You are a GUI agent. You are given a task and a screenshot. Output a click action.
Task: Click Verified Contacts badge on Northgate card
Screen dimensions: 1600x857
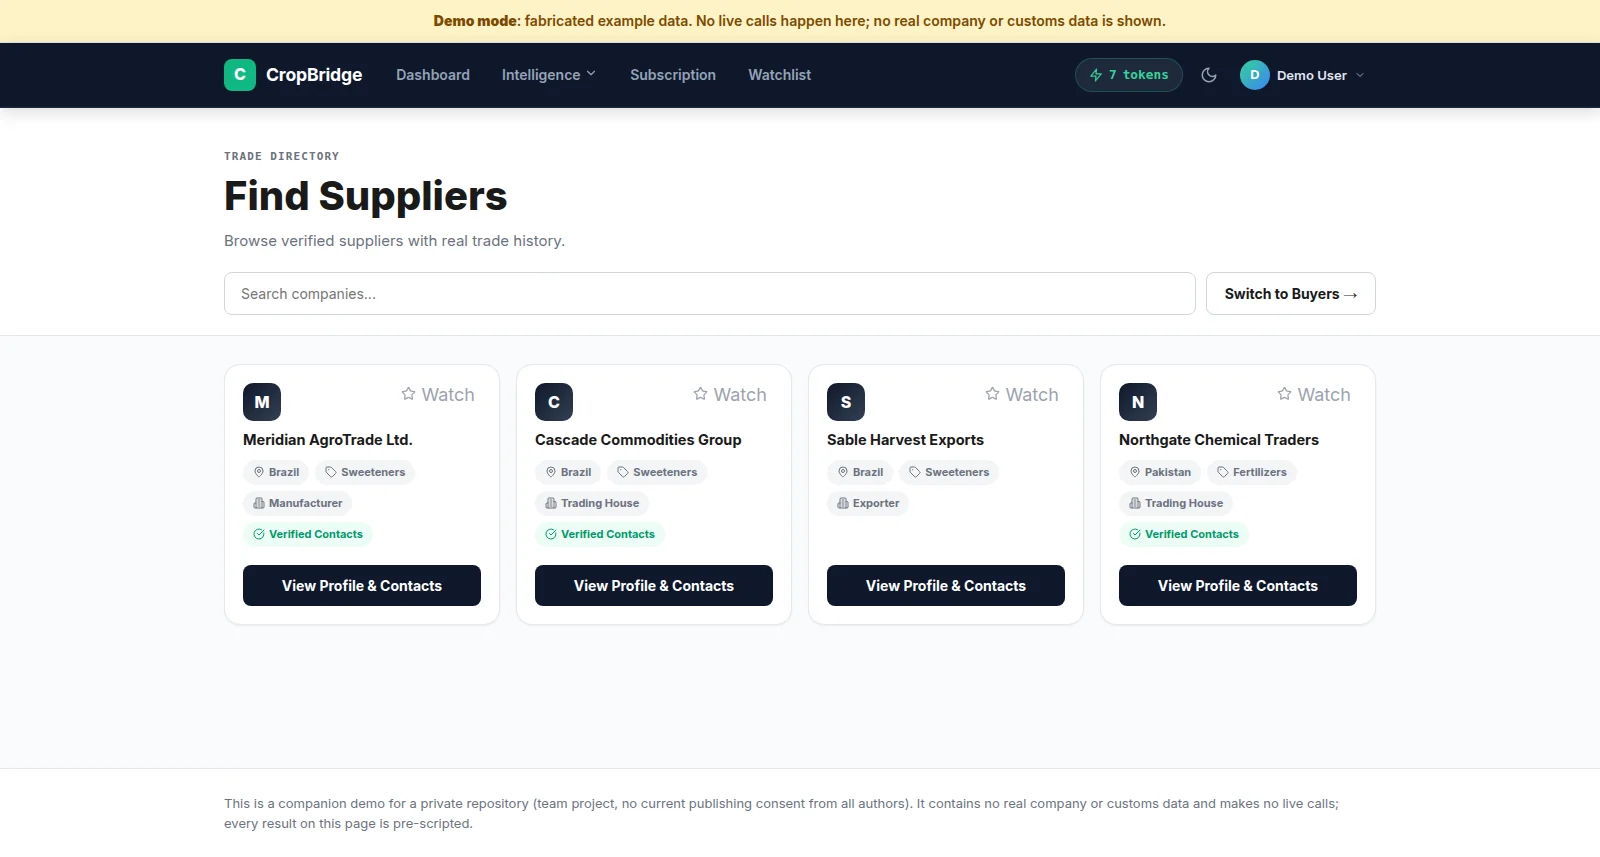(x=1184, y=534)
